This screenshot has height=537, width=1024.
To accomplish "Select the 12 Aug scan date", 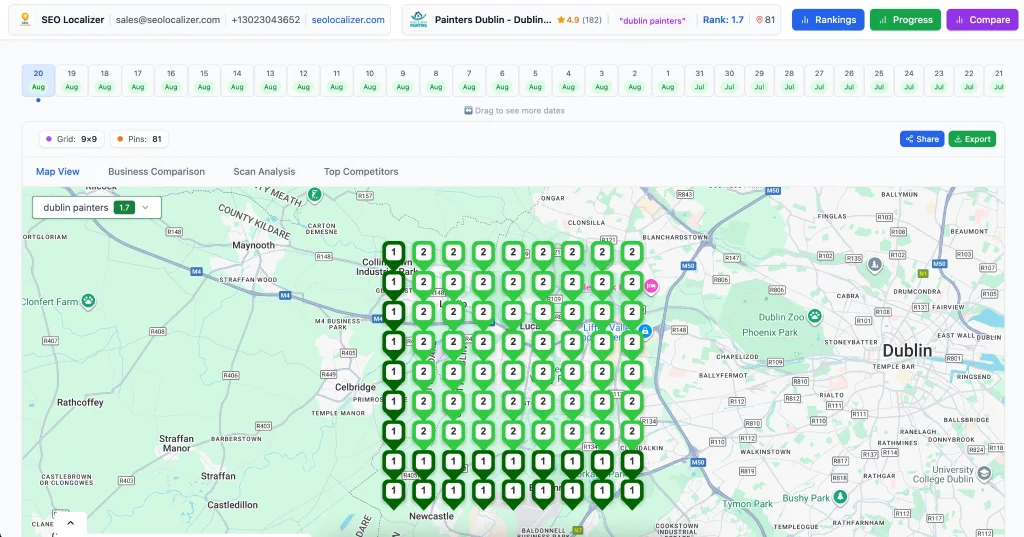I will [x=303, y=80].
